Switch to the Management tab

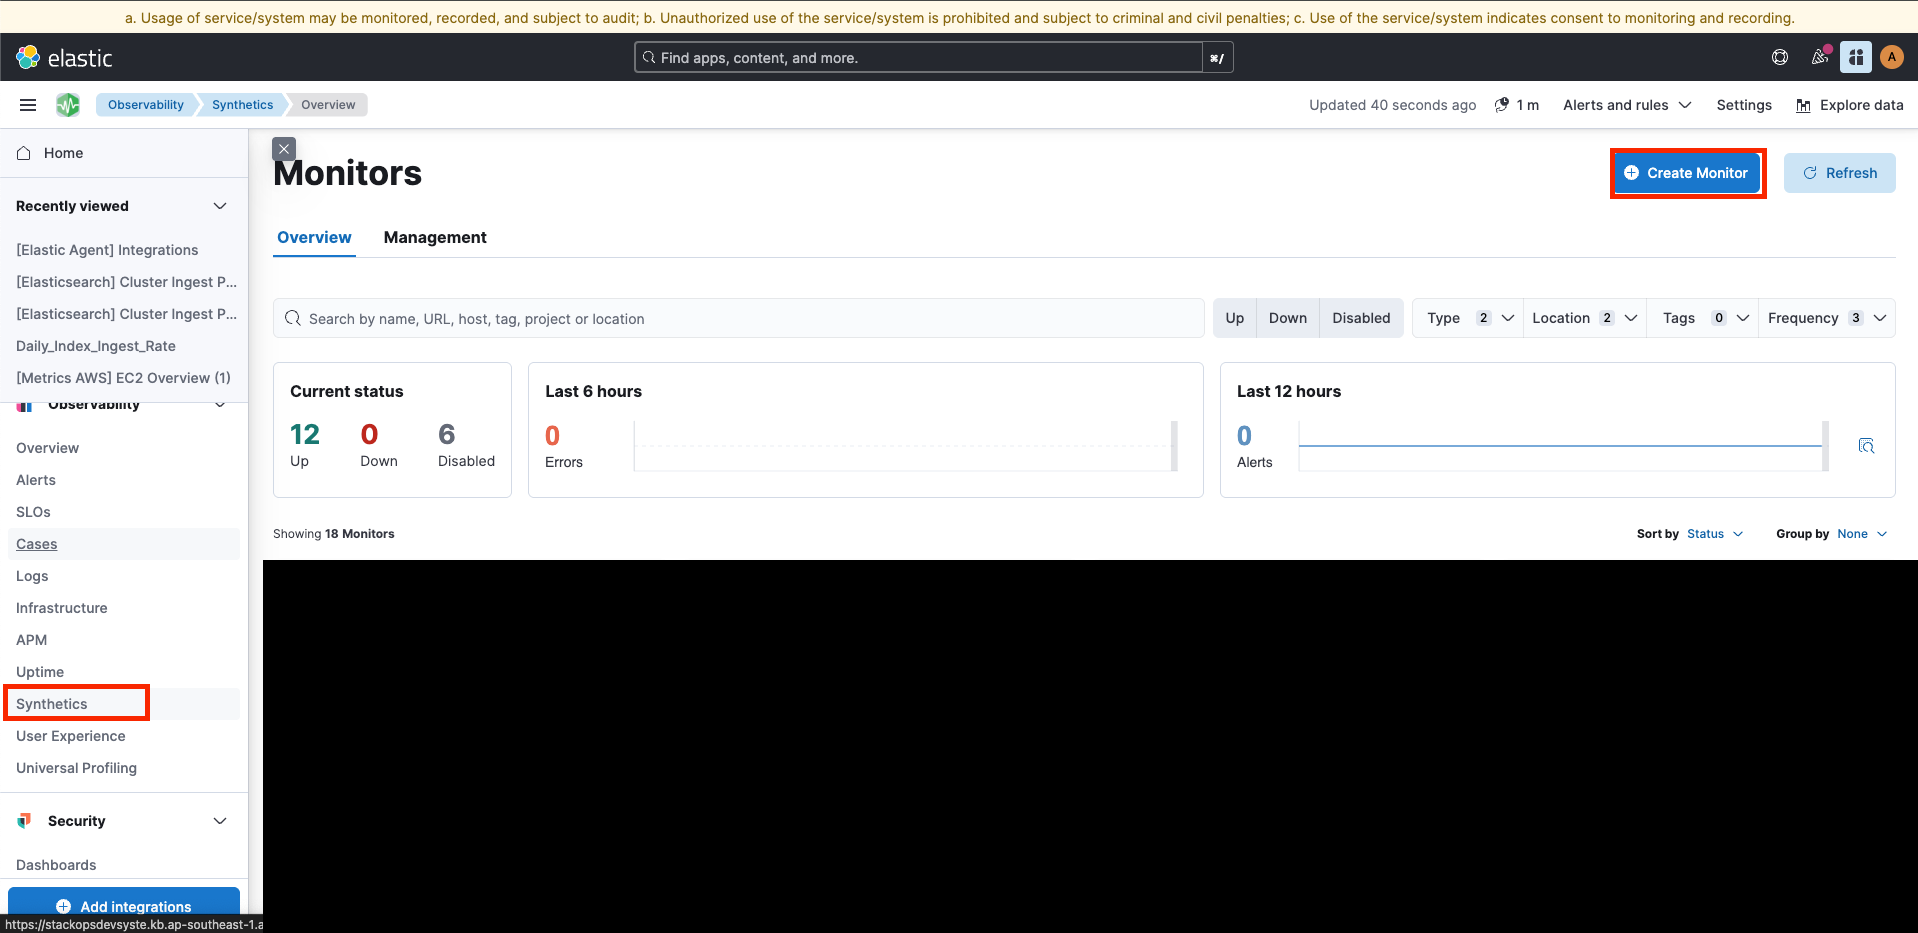coord(435,237)
